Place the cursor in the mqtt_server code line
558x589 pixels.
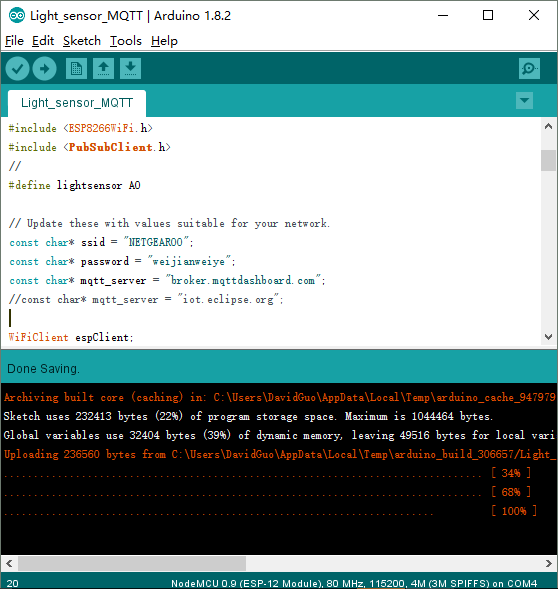coord(167,281)
